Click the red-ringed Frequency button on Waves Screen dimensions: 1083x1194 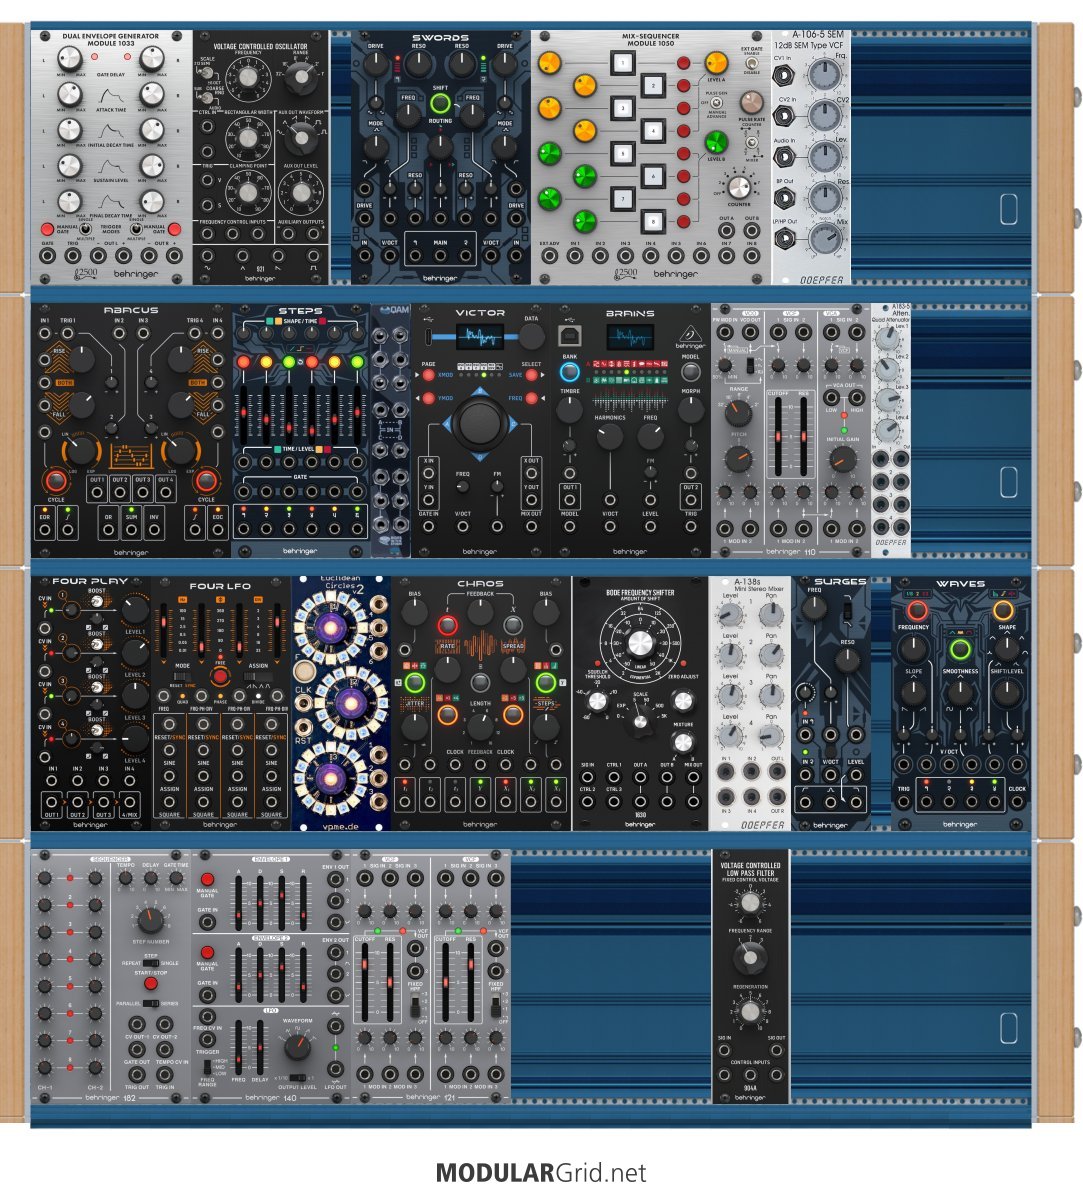click(x=917, y=610)
